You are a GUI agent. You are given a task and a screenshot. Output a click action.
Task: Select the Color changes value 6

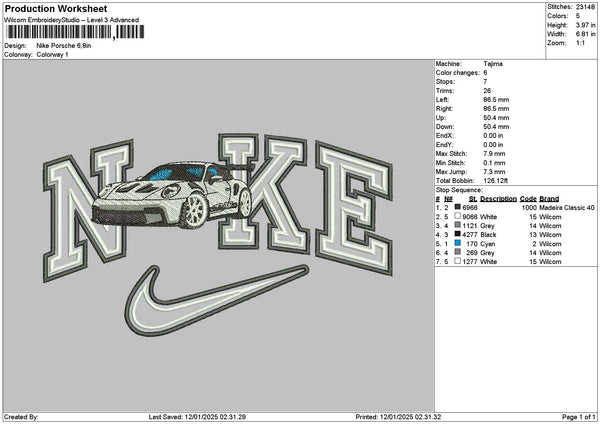[x=485, y=73]
